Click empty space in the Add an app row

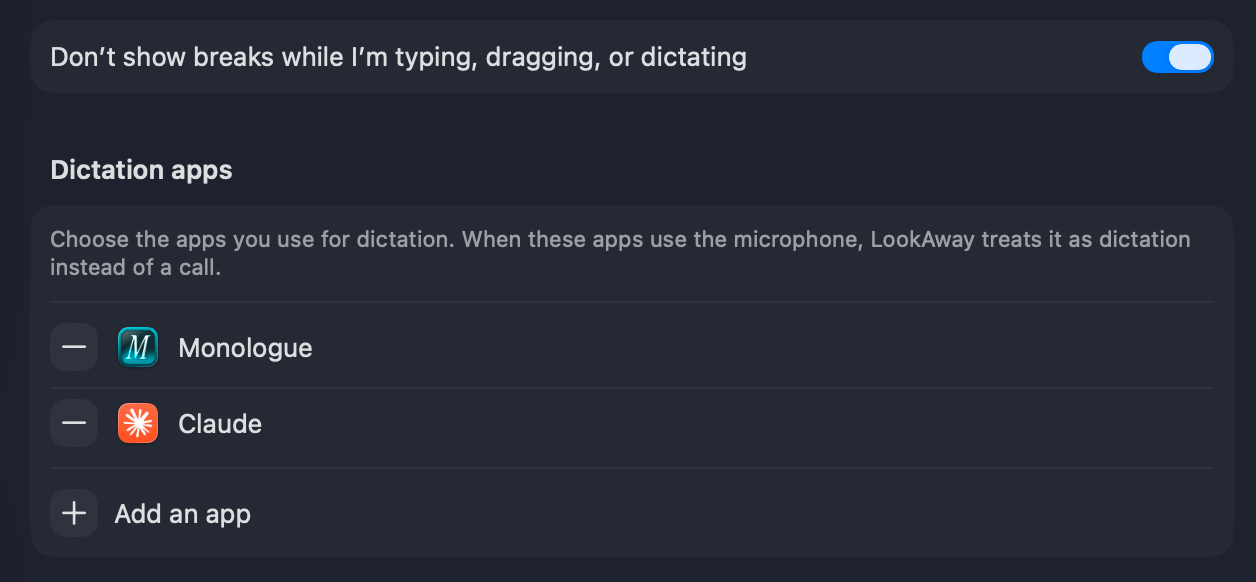pyautogui.click(x=730, y=513)
